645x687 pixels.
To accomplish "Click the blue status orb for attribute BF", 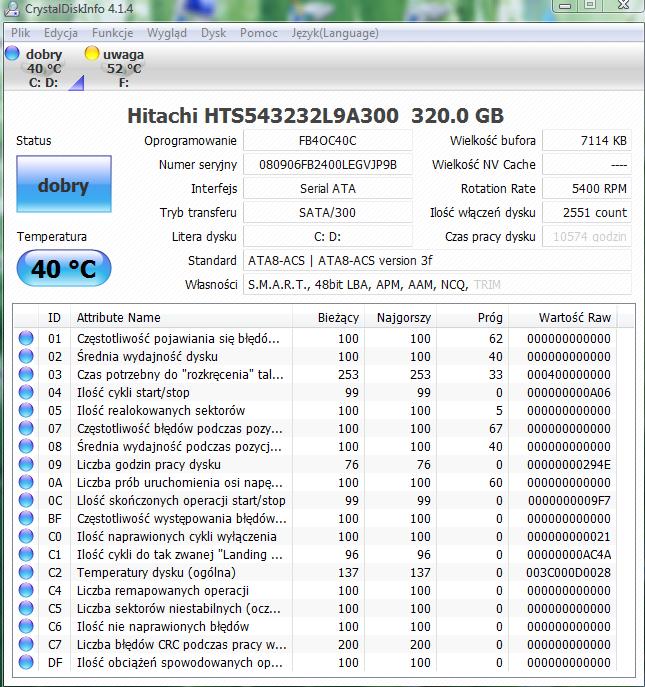I will (x=26, y=518).
